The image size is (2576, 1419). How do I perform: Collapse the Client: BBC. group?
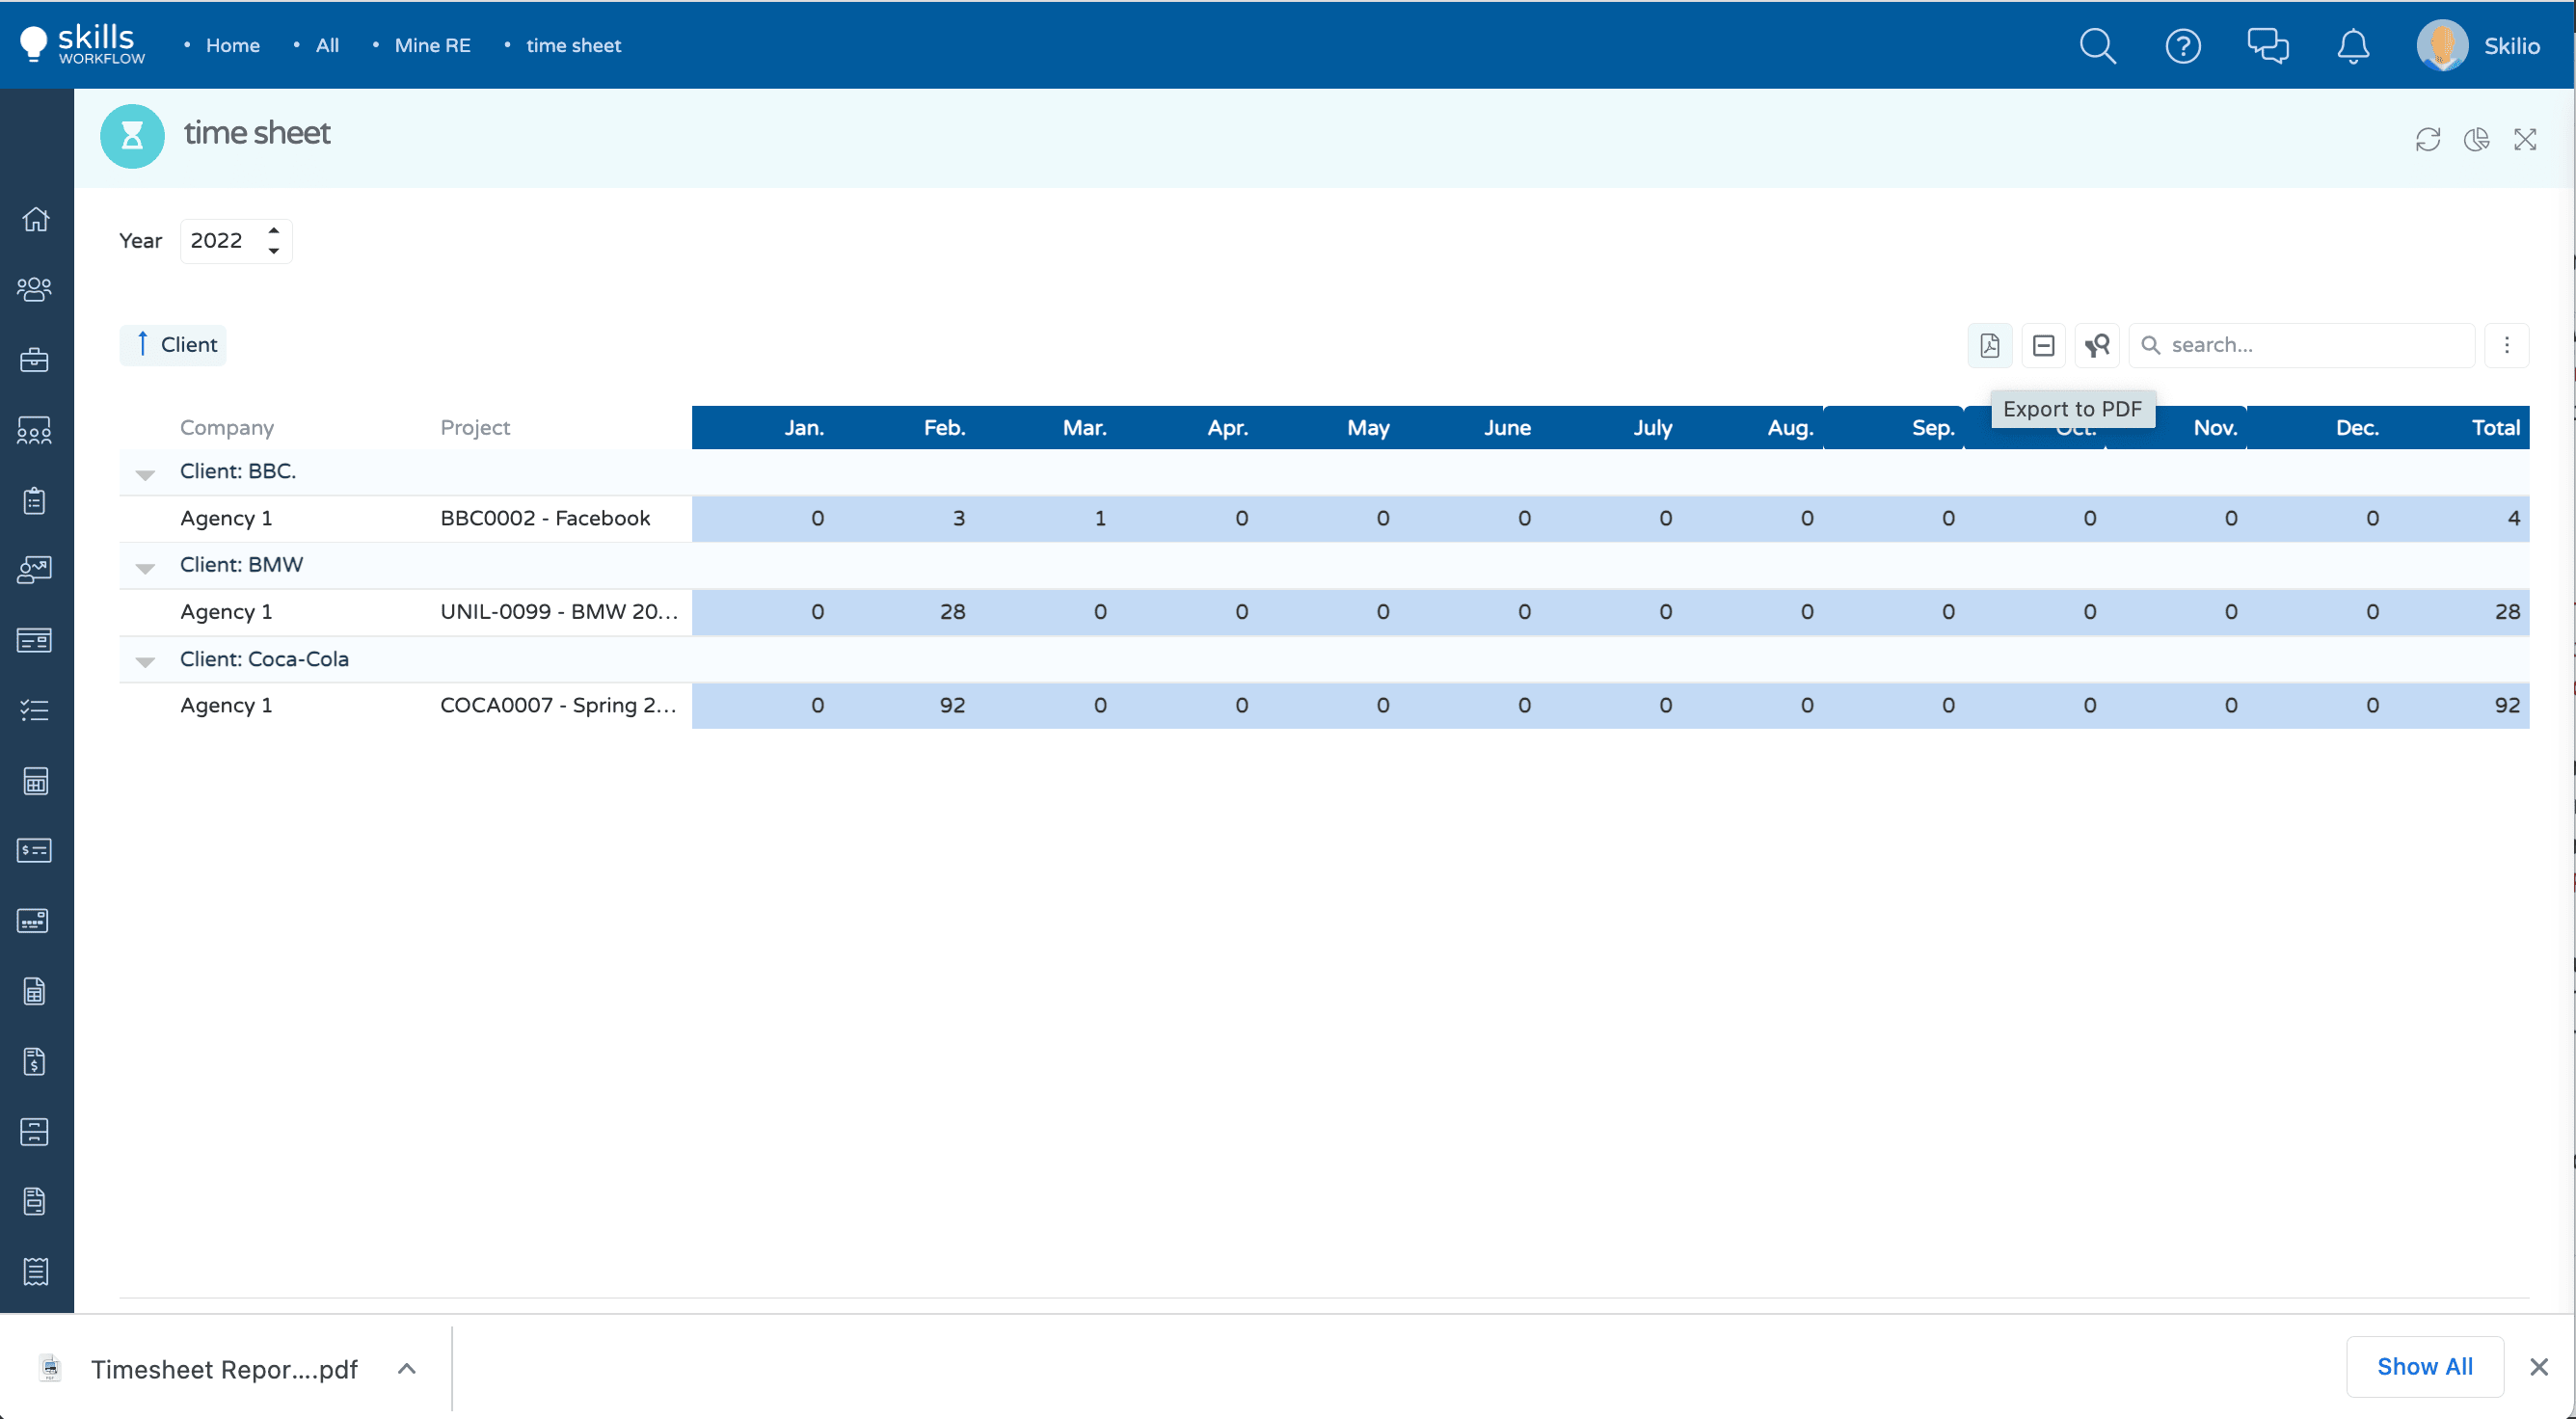146,474
